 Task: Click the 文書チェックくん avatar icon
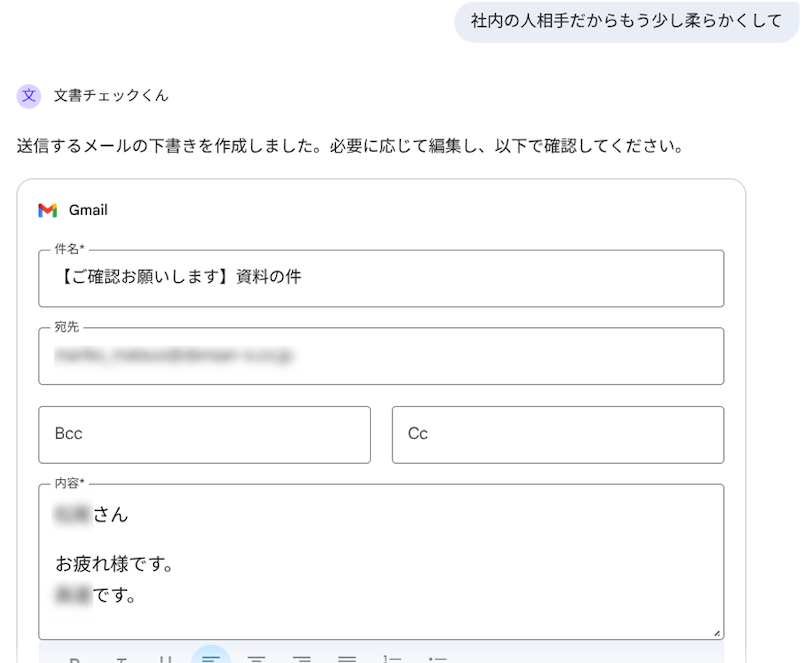pos(29,96)
